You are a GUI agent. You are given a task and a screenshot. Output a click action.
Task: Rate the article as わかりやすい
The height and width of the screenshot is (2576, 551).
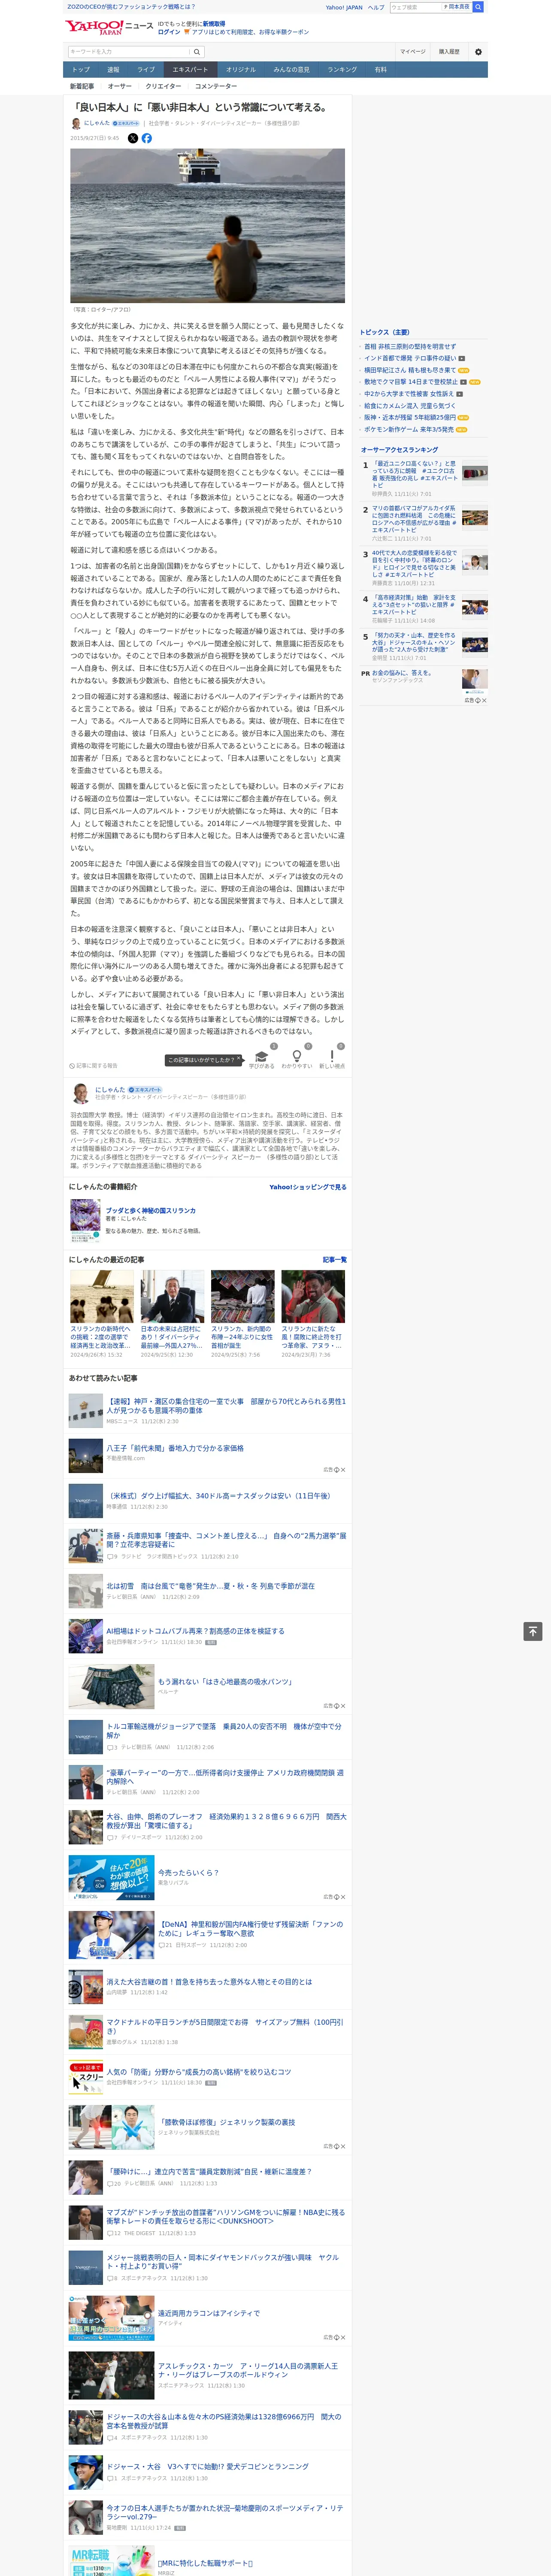pos(296,1058)
